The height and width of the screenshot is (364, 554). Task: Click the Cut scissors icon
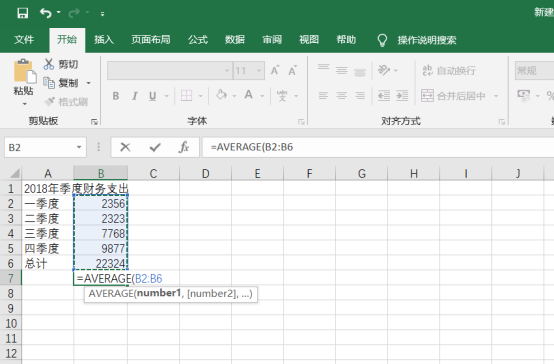pos(49,64)
